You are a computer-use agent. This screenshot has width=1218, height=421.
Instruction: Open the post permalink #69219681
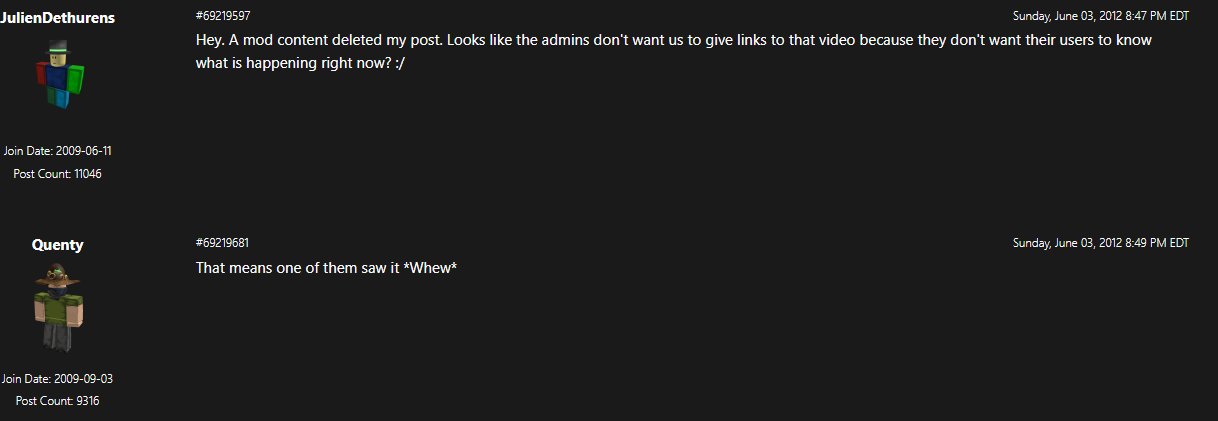223,243
